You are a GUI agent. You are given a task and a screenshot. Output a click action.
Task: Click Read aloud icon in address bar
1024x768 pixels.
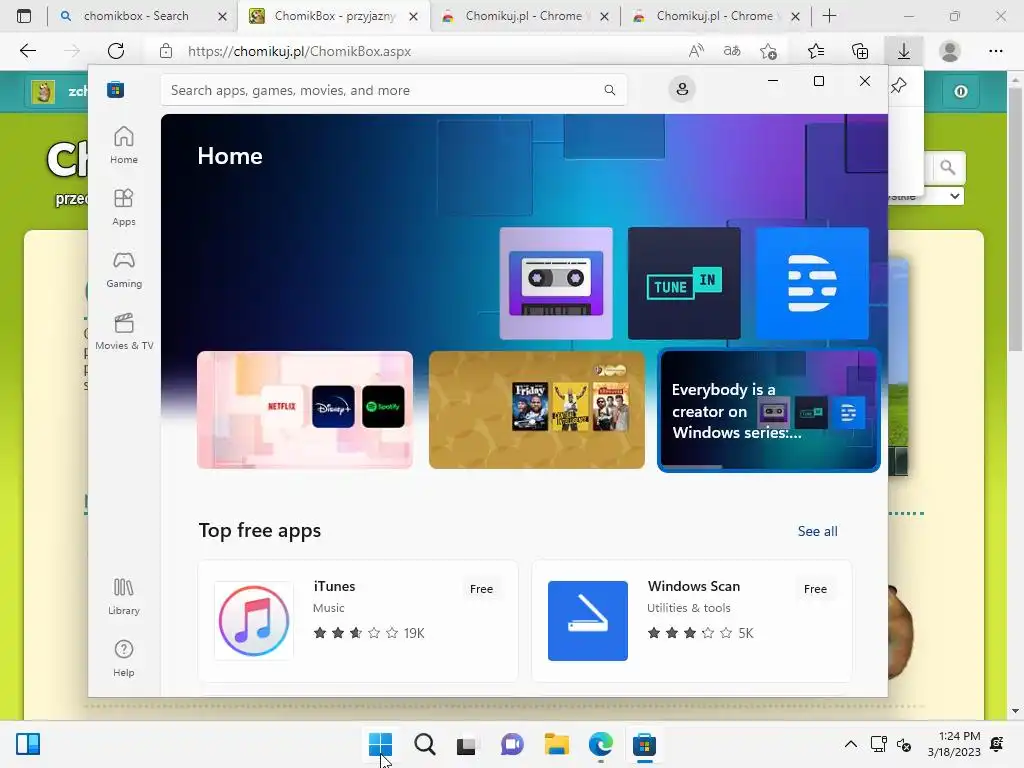(696, 51)
